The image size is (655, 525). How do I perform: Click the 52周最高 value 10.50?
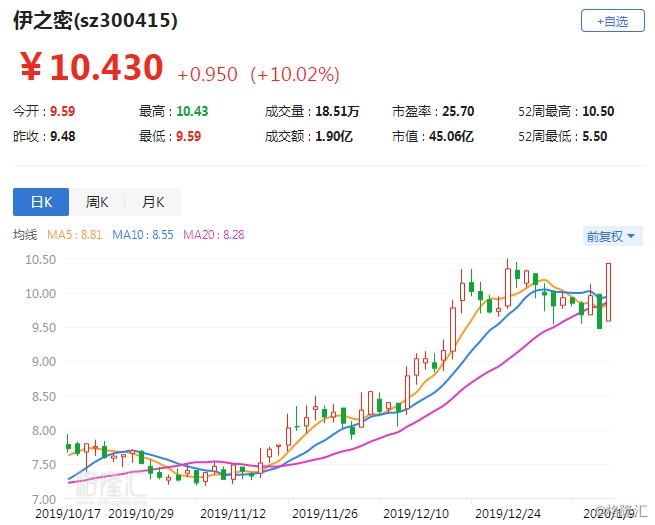(x=598, y=112)
